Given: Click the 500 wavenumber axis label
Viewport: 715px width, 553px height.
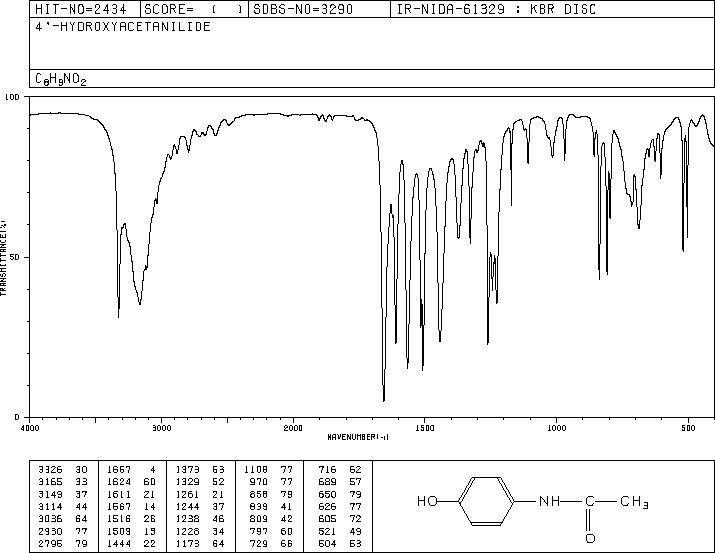Looking at the screenshot, I should pyautogui.click(x=689, y=428).
